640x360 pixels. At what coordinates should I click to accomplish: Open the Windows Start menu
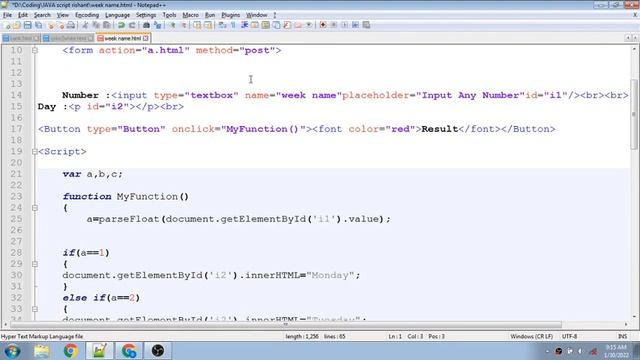point(12,351)
